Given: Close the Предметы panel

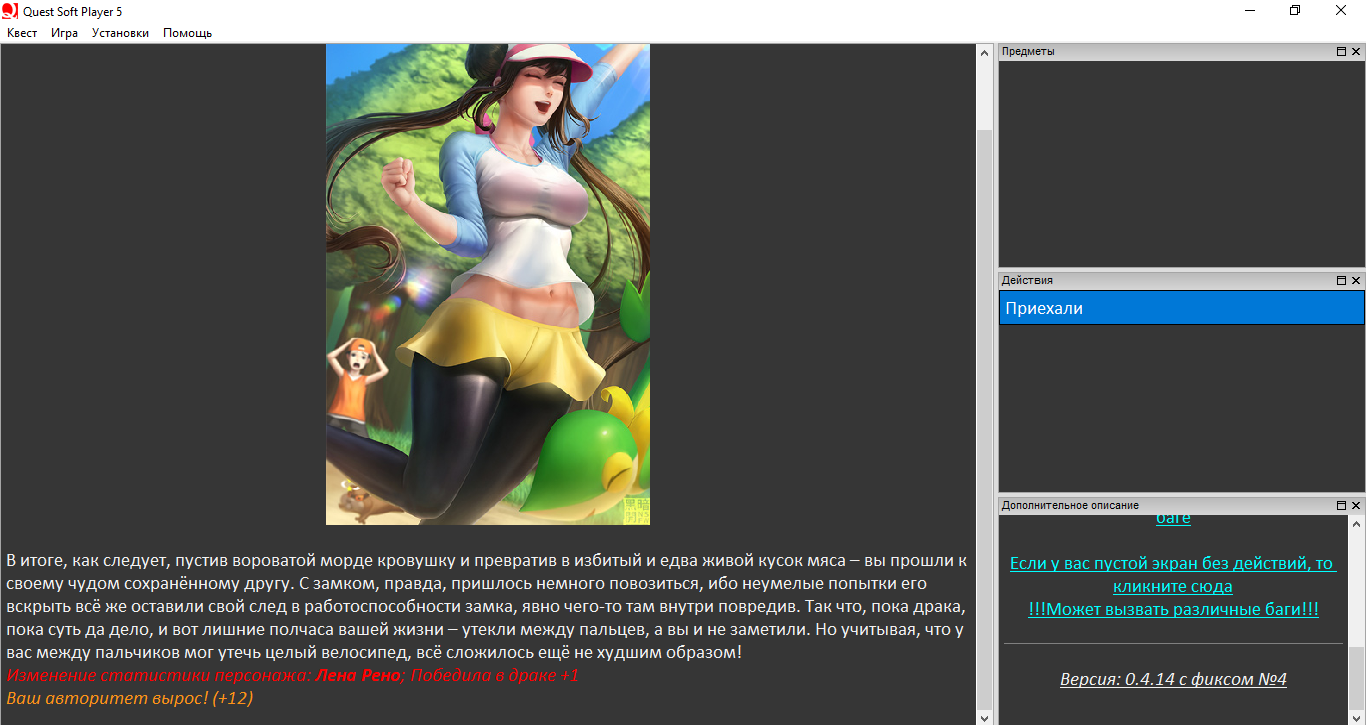Looking at the screenshot, I should click(x=1356, y=52).
